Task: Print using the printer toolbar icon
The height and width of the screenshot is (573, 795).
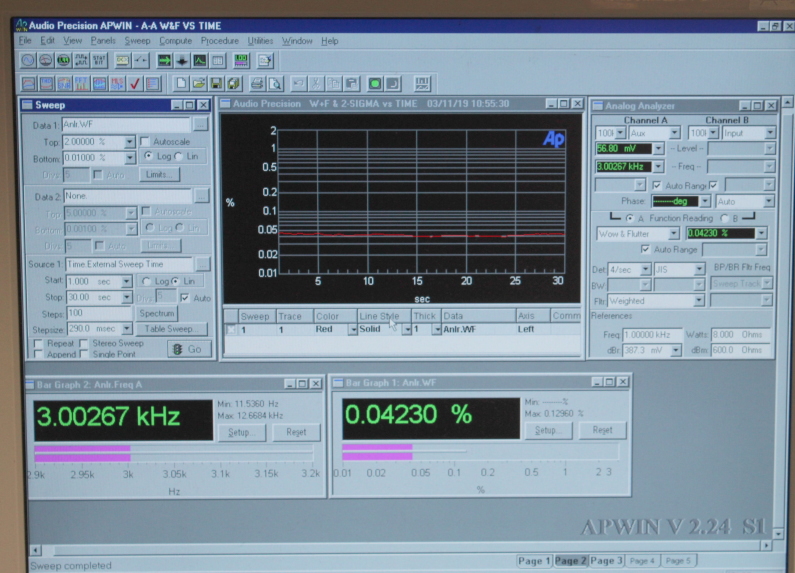Action: click(x=257, y=83)
